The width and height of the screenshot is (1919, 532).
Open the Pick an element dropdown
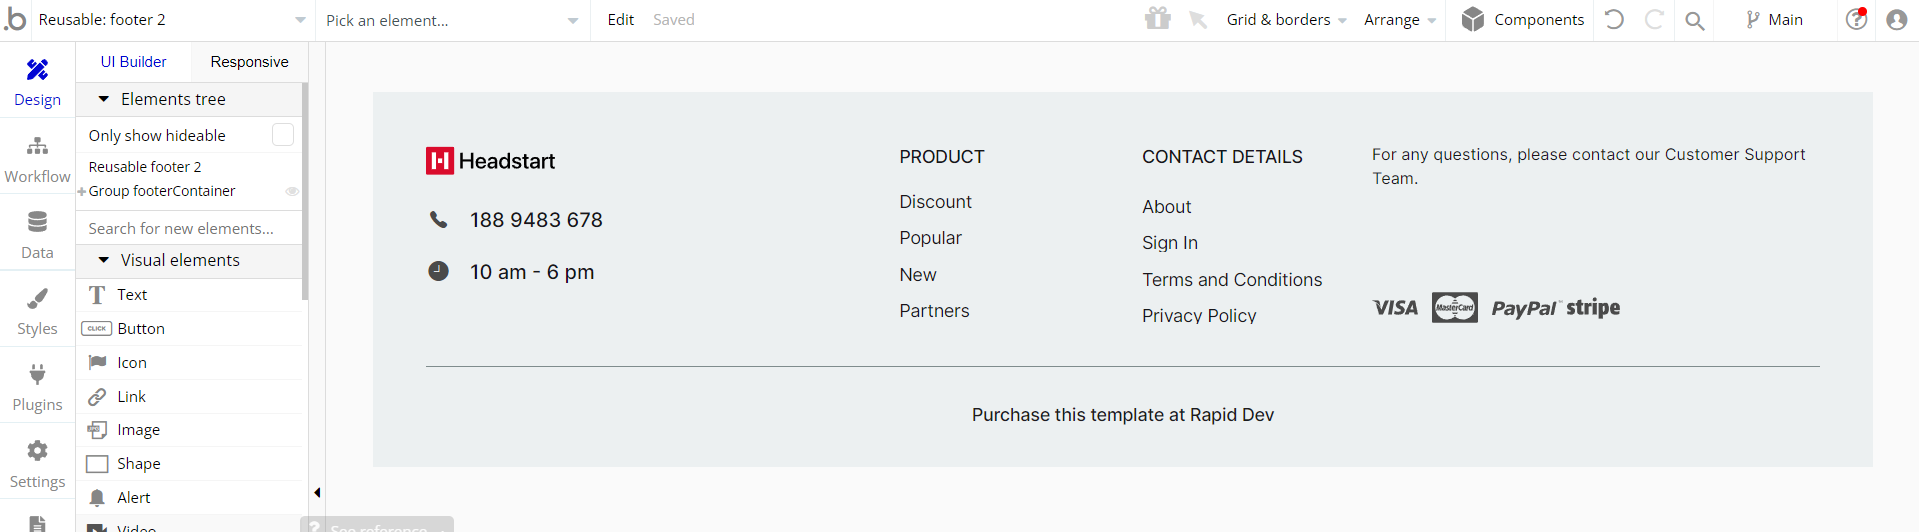click(x=452, y=20)
